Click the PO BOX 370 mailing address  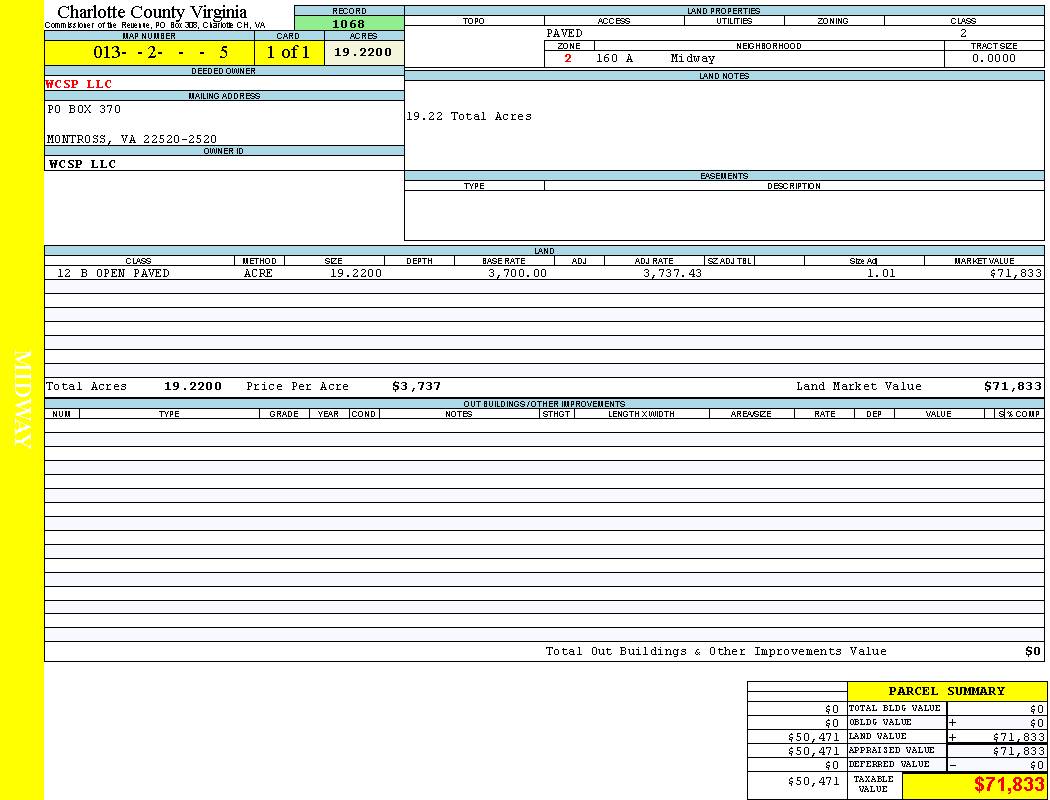coord(84,109)
